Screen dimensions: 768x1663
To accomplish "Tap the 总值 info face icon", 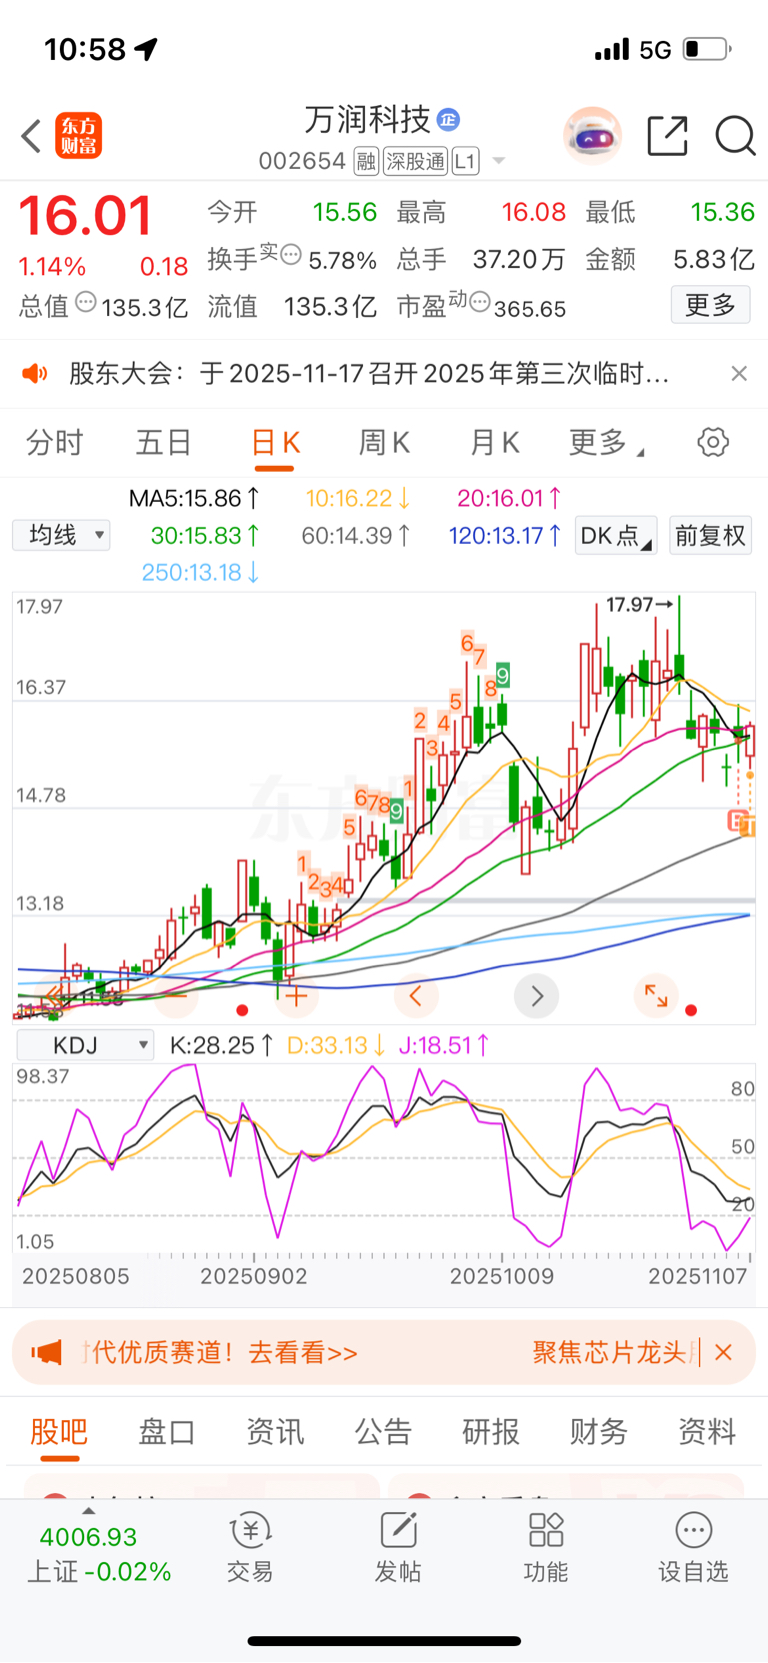I will pyautogui.click(x=86, y=301).
